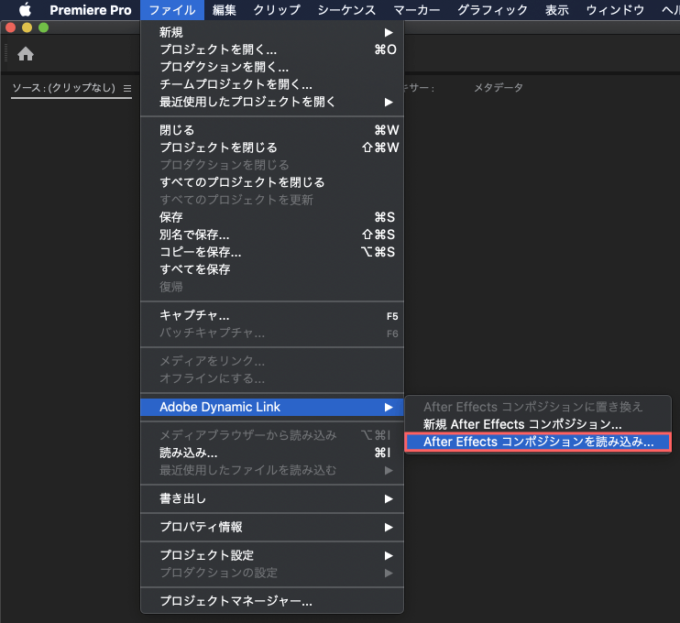The image size is (680, 623).
Task: Expand the プロジェクト設定 submenu
Action: click(272, 555)
